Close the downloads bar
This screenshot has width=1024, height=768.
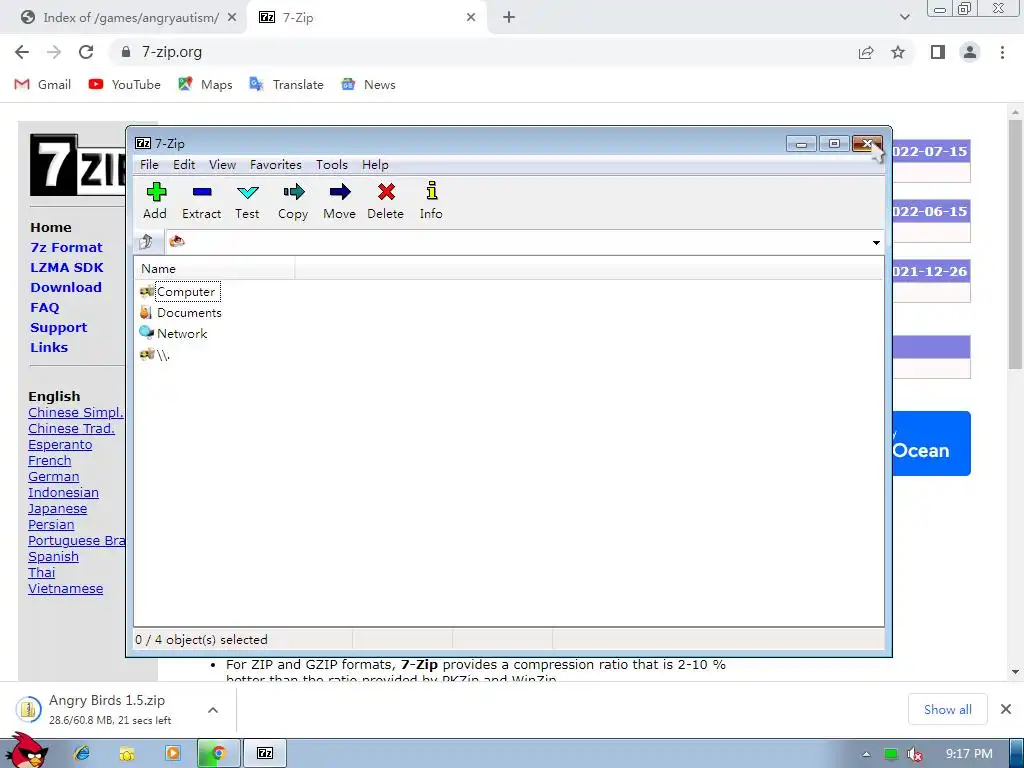[x=1006, y=709]
